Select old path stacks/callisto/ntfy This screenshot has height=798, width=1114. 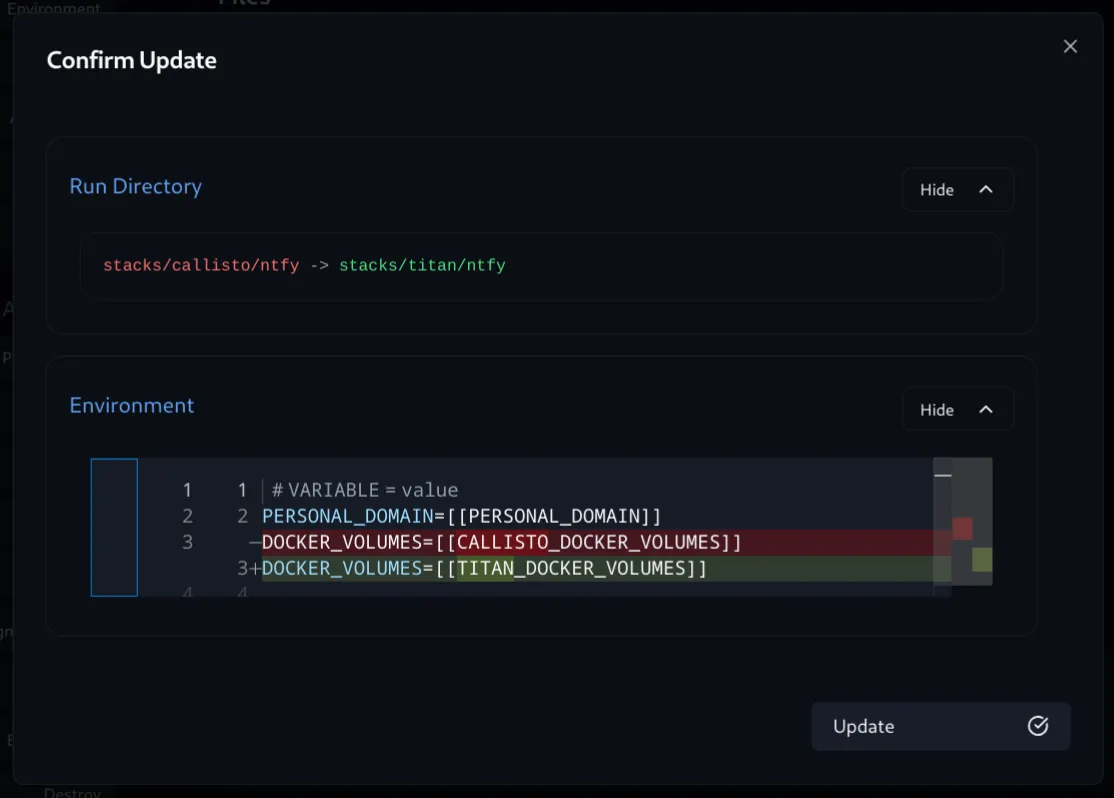tap(201, 266)
